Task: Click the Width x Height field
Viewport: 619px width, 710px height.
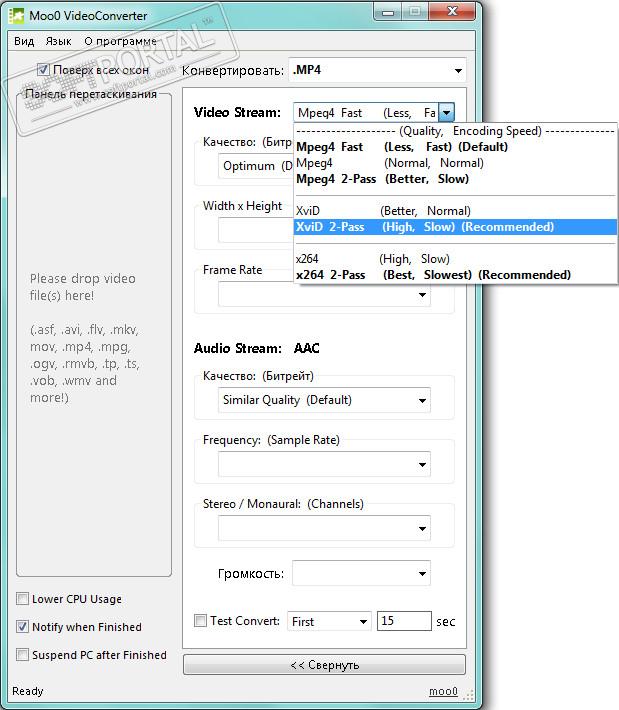Action: tap(256, 230)
